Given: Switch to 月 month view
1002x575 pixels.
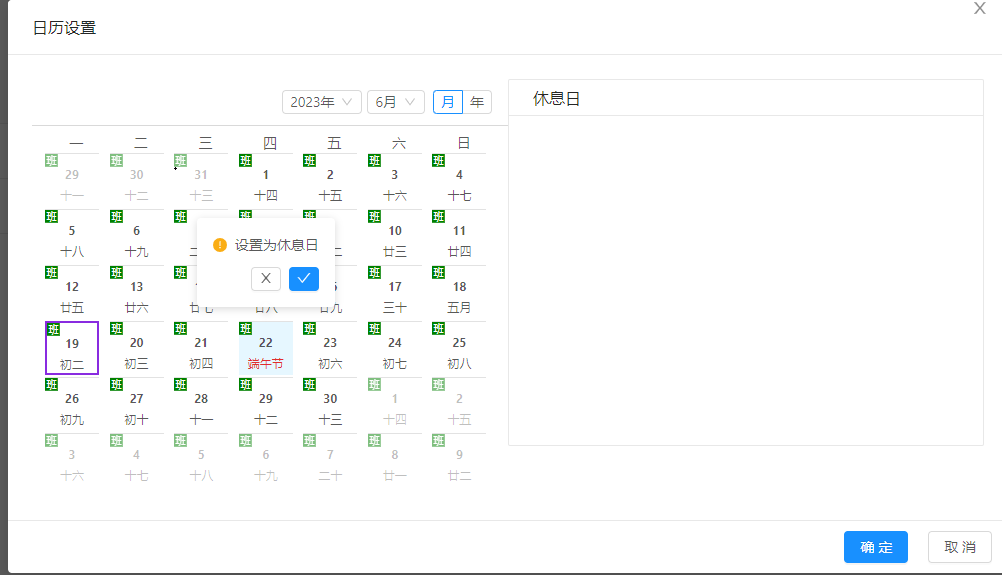Looking at the screenshot, I should 448,102.
